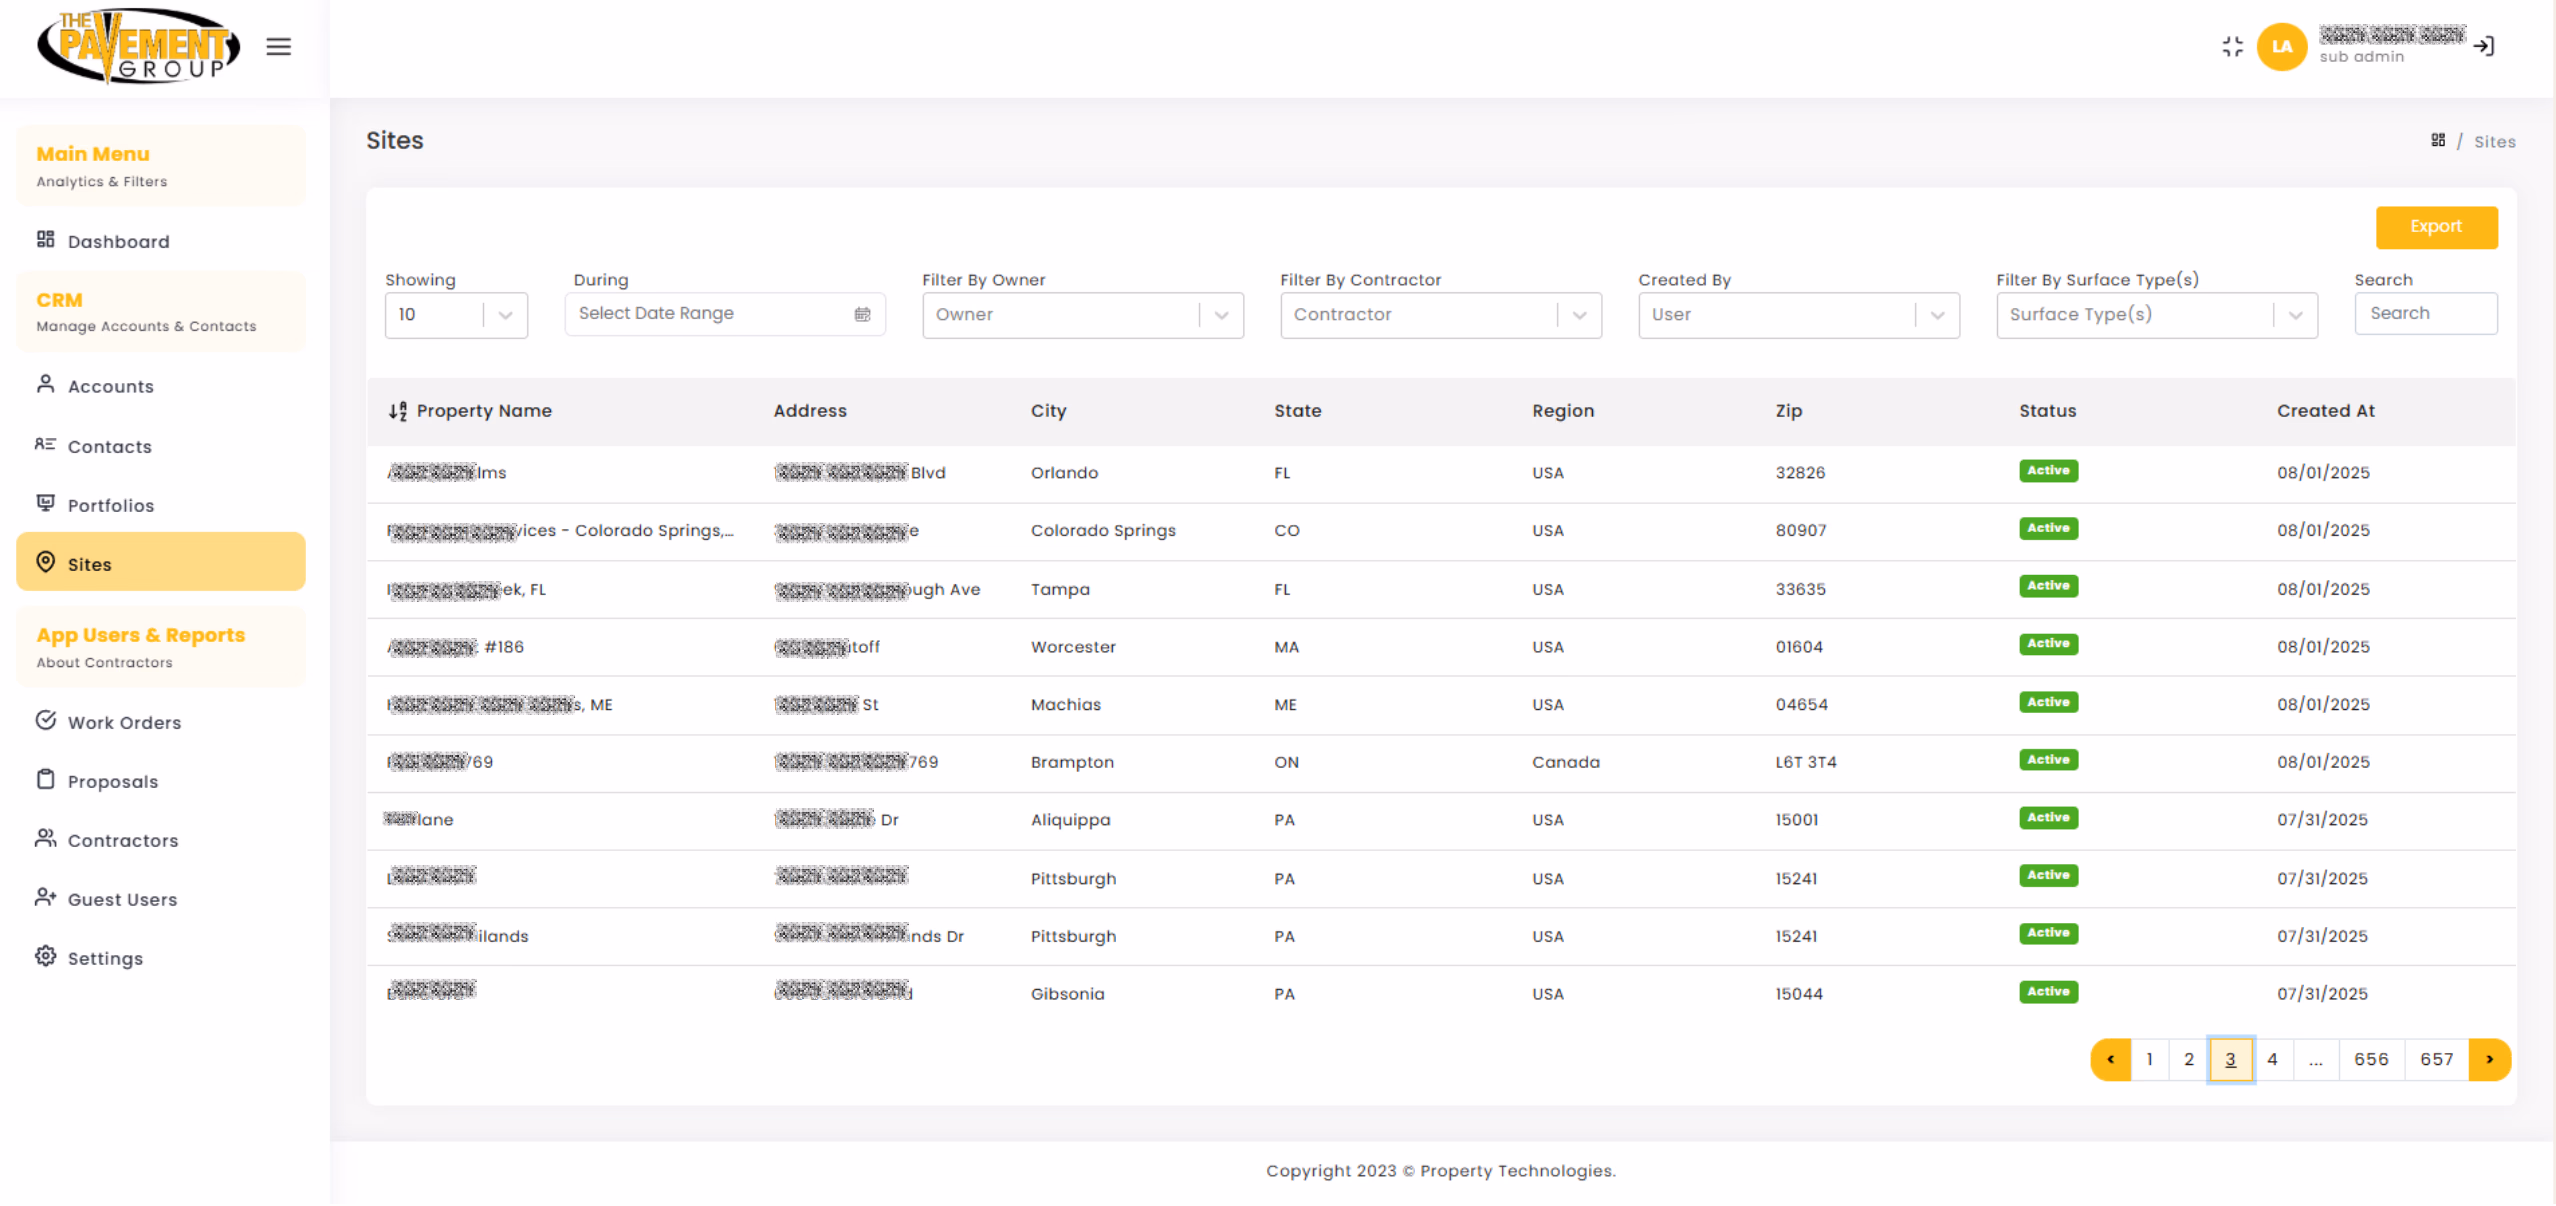This screenshot has height=1206, width=2556.
Task: Click the Guest Users add-person icon
Action: [45, 897]
